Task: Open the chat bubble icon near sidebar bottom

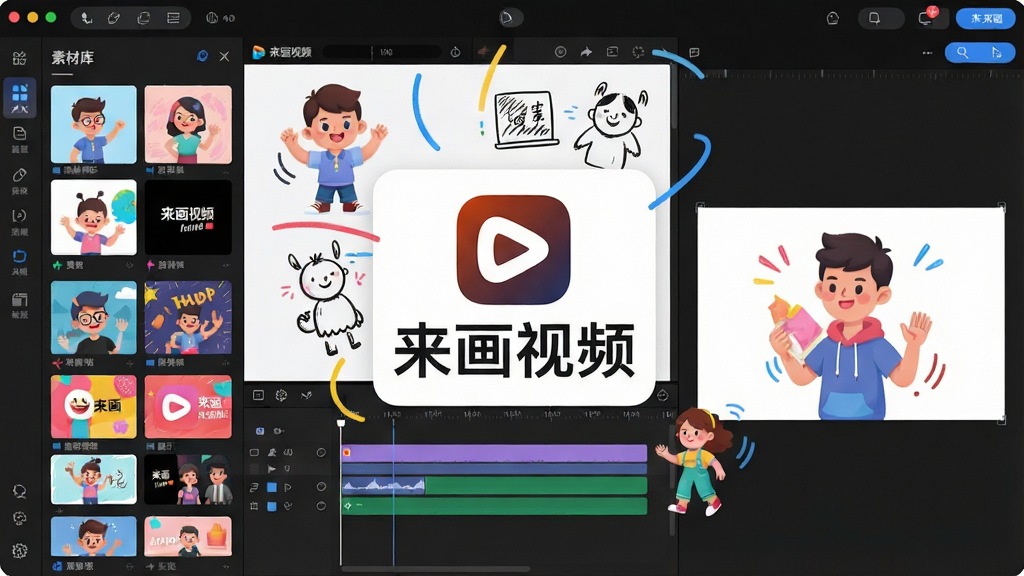Action: click(20, 491)
